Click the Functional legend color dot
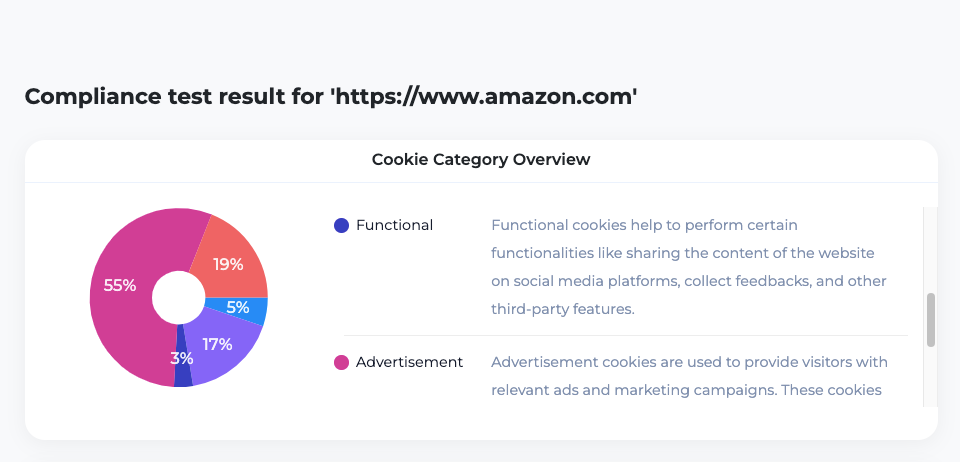The height and width of the screenshot is (462, 960). point(341,225)
